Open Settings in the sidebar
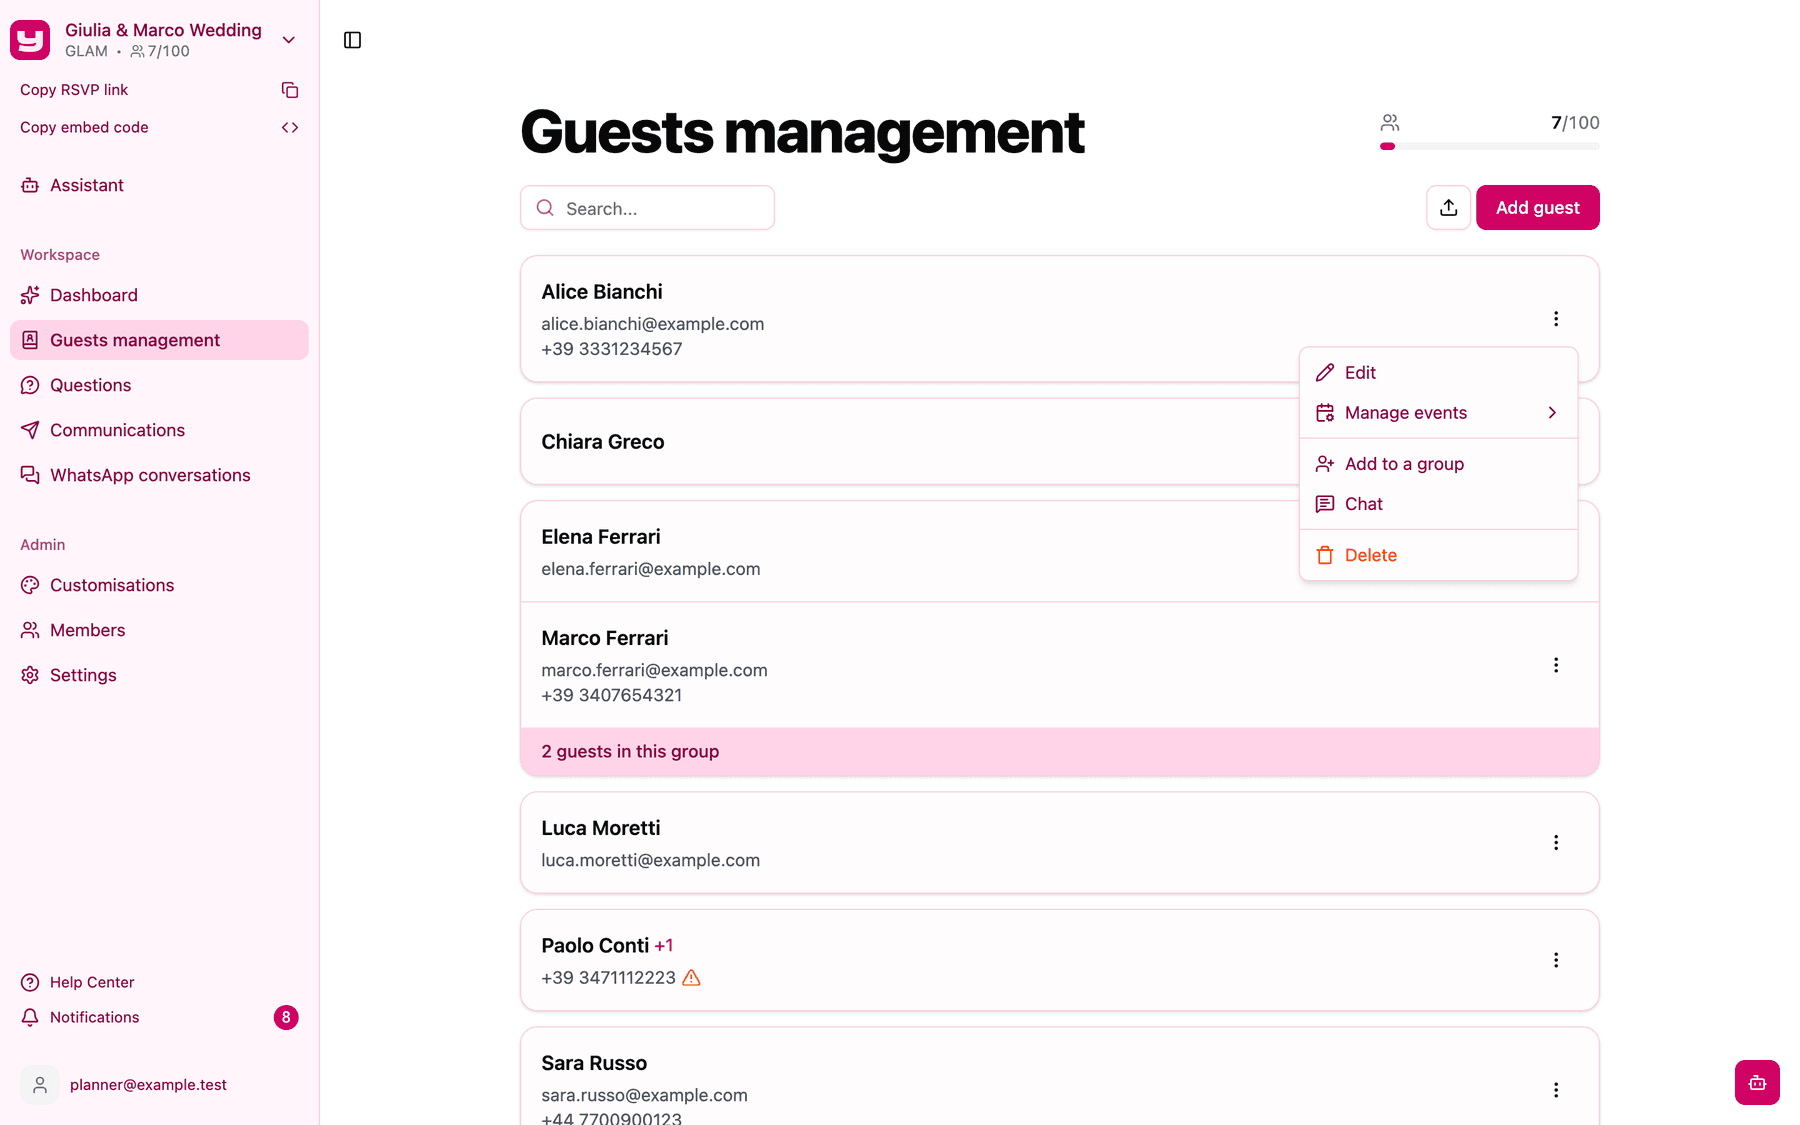Image resolution: width=1800 pixels, height=1125 pixels. coord(159,675)
